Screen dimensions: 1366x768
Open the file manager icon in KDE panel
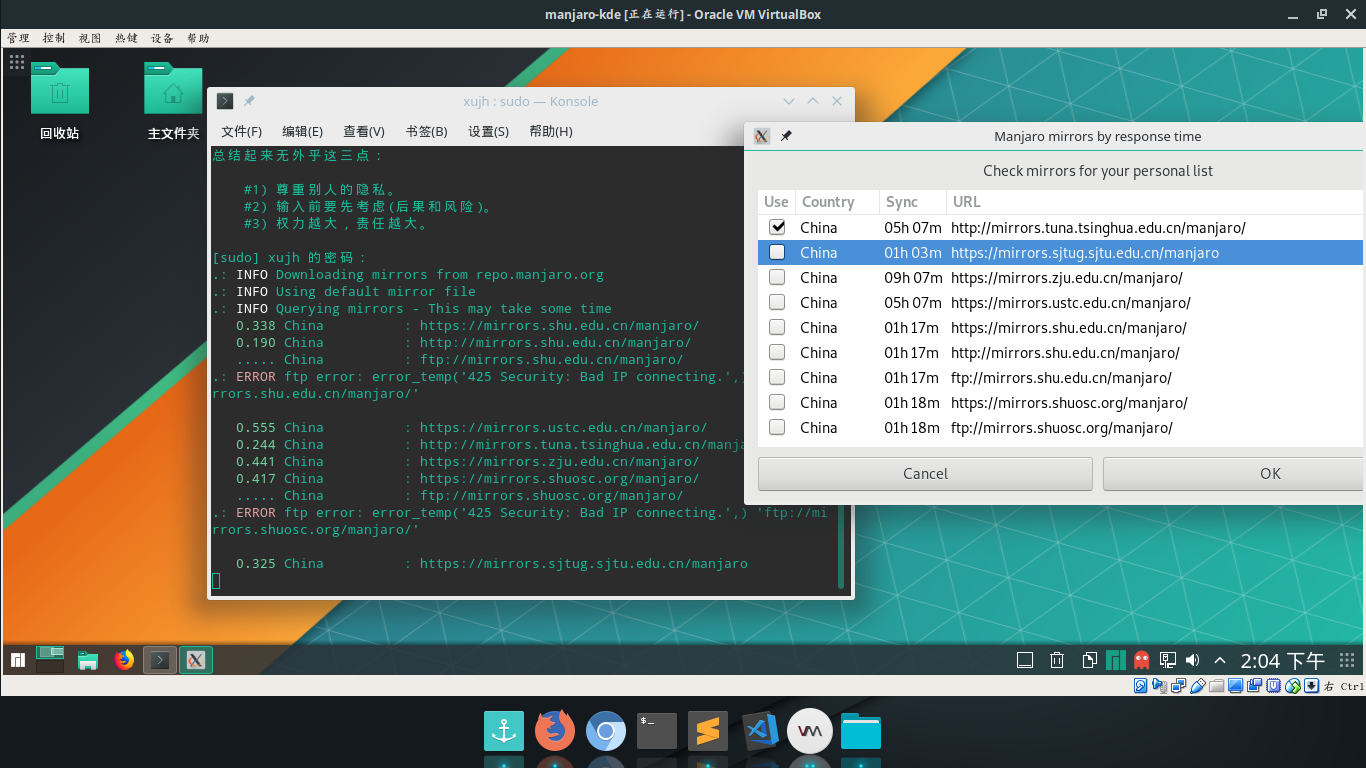88,660
